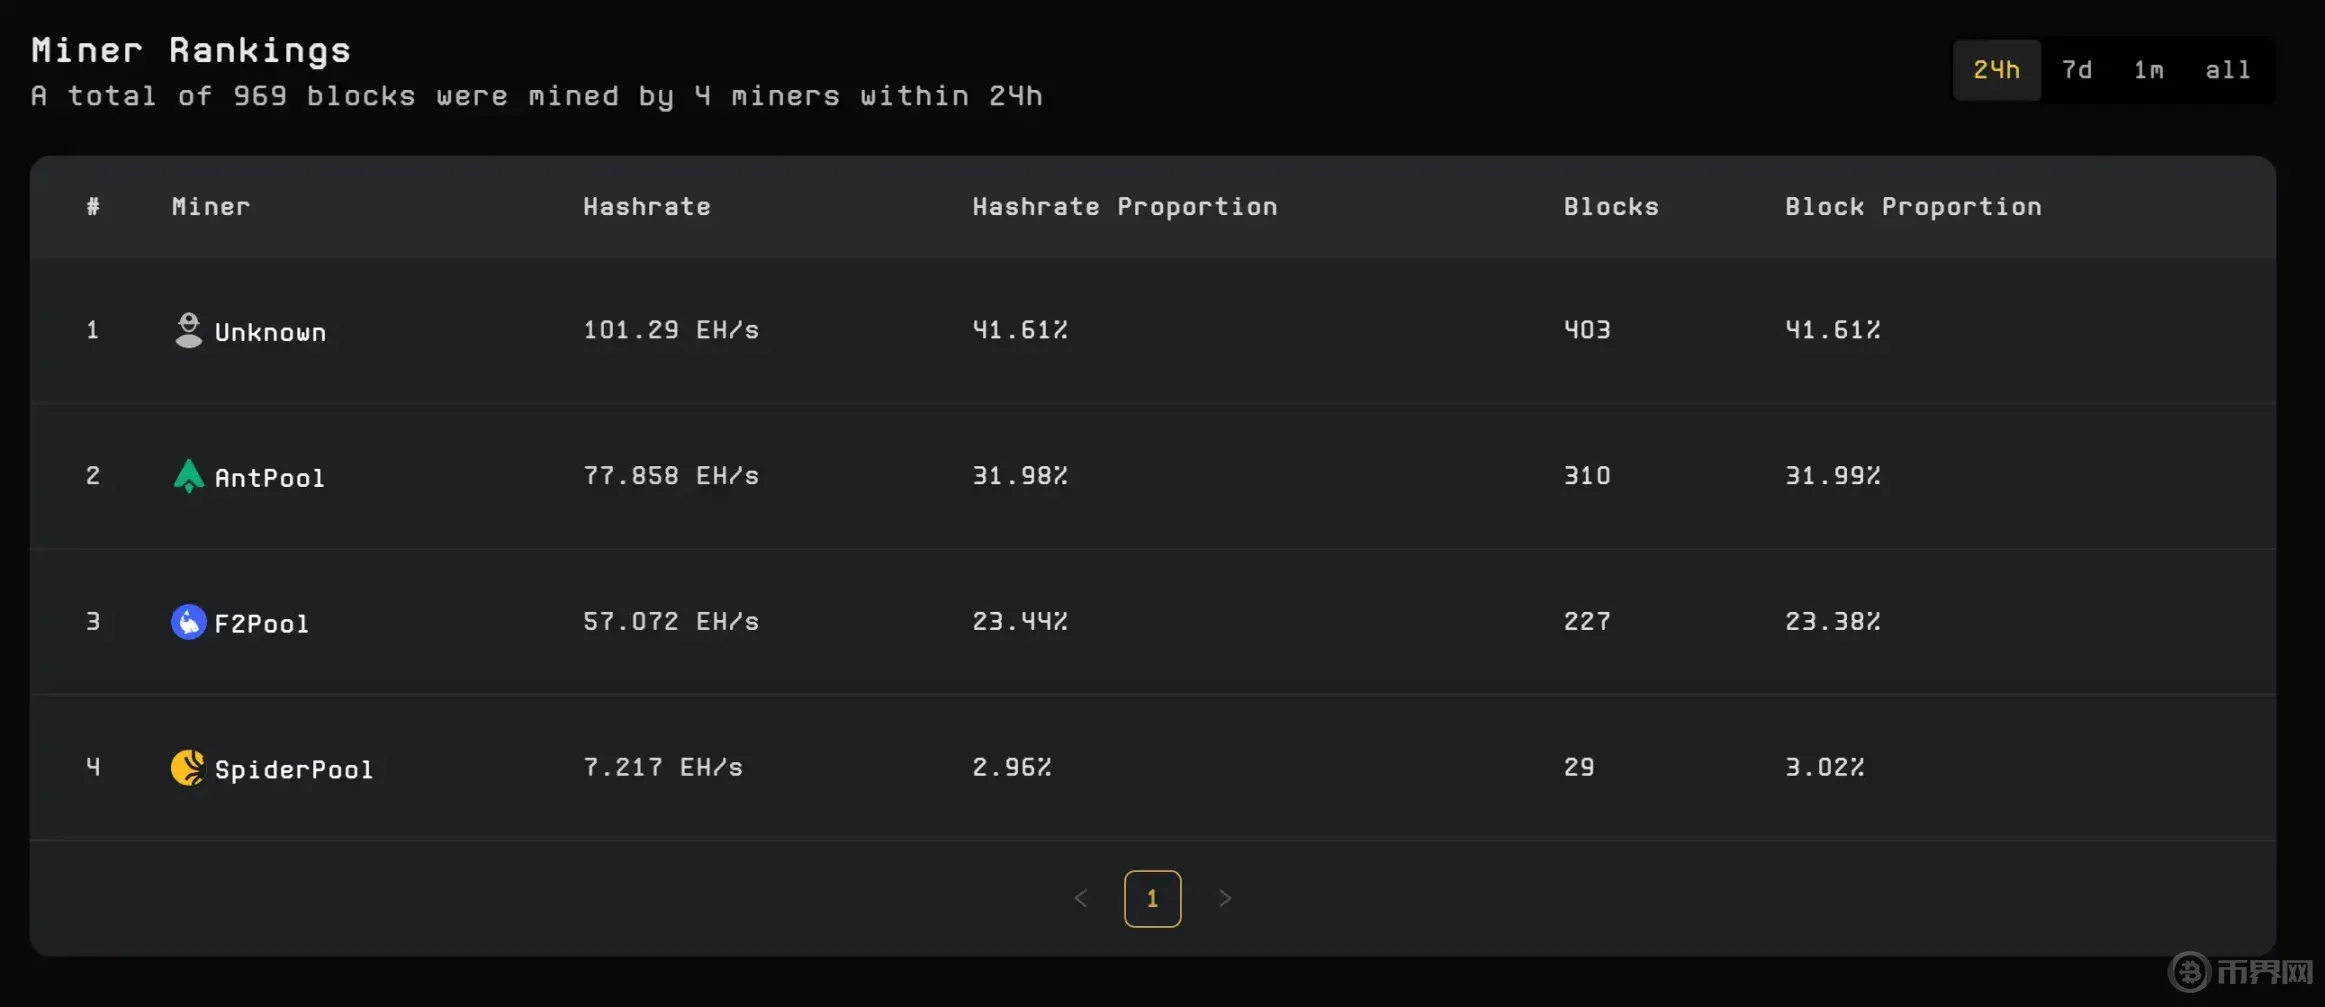This screenshot has width=2325, height=1007.
Task: Click the Hashrate column header
Action: pos(647,207)
